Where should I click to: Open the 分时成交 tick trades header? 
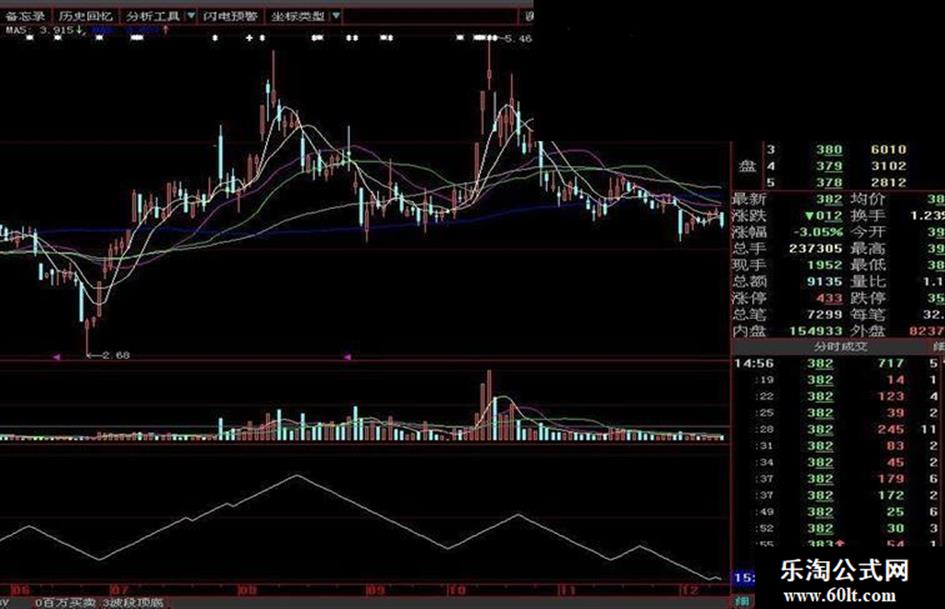(x=840, y=347)
